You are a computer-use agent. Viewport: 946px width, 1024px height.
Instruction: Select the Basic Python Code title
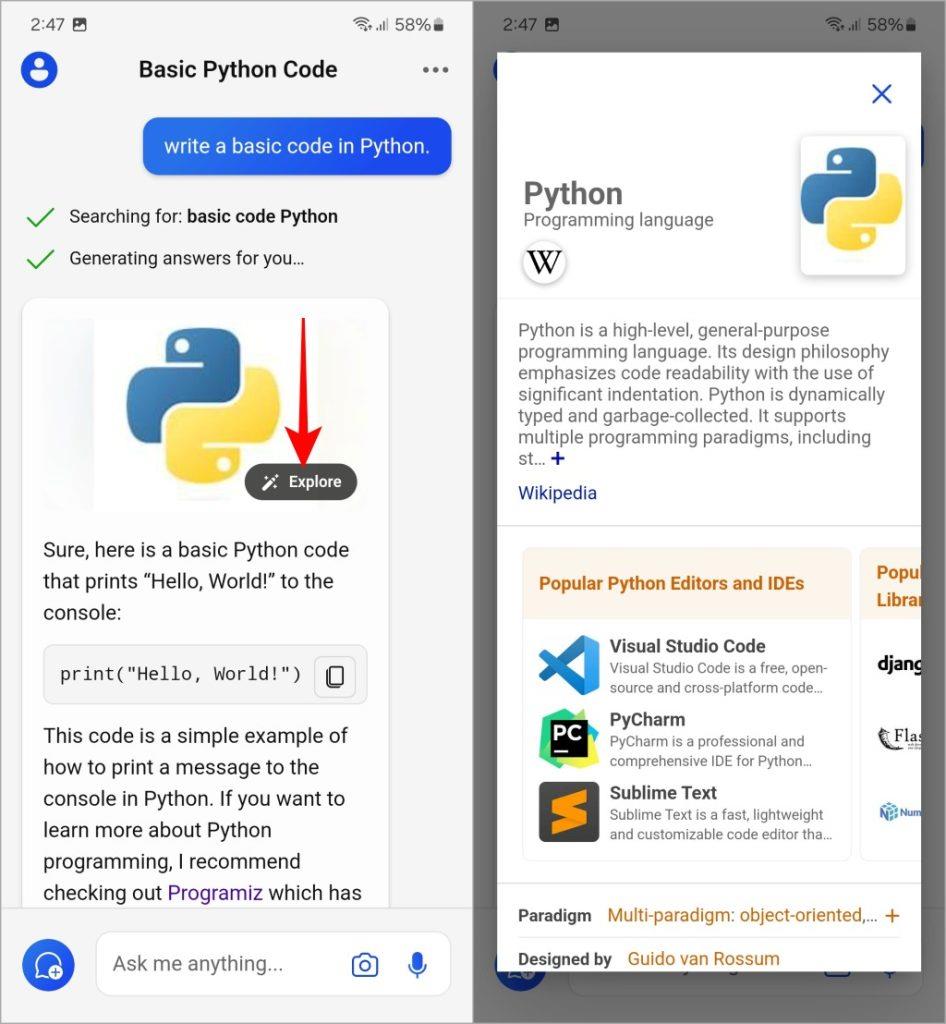click(238, 70)
